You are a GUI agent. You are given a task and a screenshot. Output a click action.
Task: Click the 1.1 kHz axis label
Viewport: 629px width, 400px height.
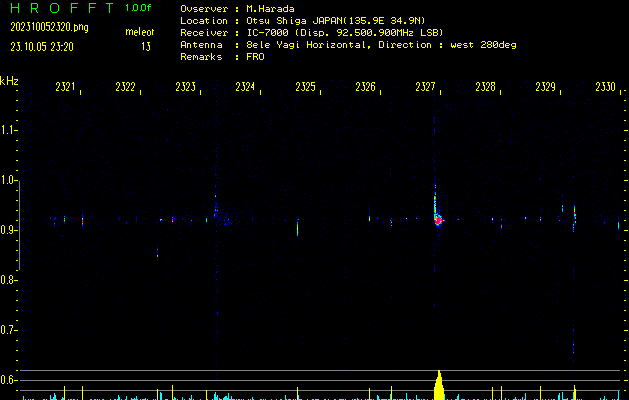click(x=10, y=130)
